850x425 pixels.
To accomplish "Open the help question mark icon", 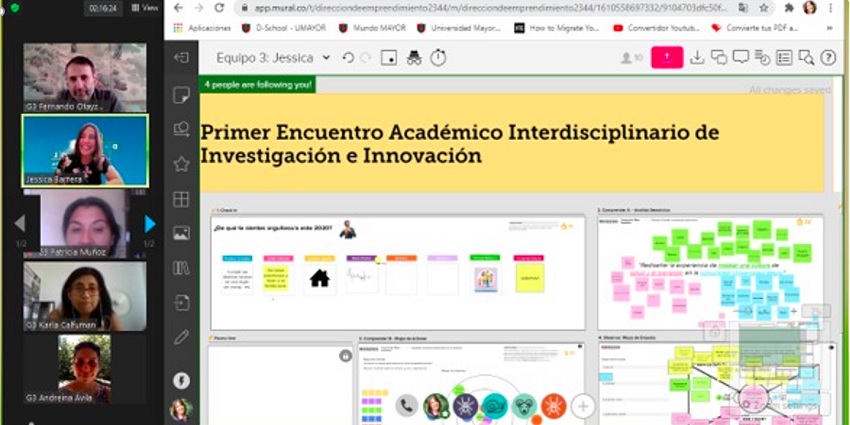I will [x=828, y=58].
